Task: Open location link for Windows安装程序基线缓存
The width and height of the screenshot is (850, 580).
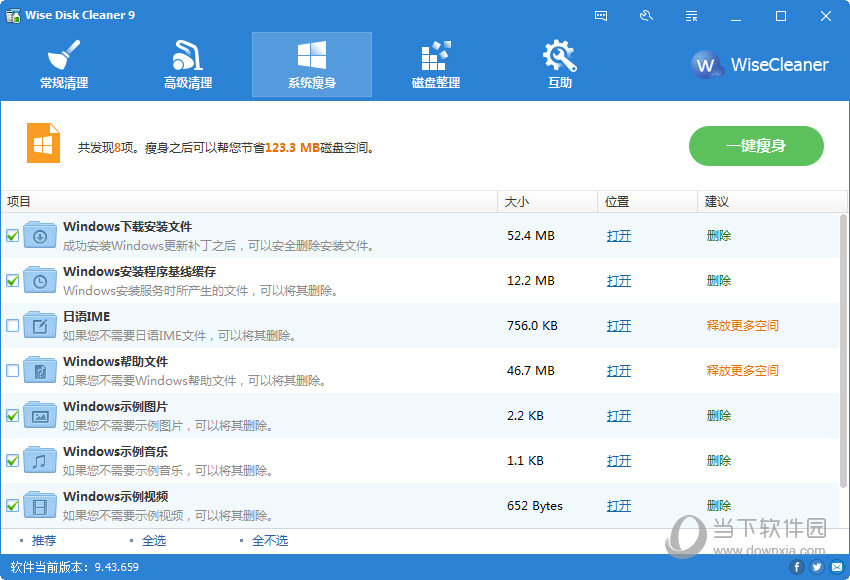Action: click(x=618, y=281)
